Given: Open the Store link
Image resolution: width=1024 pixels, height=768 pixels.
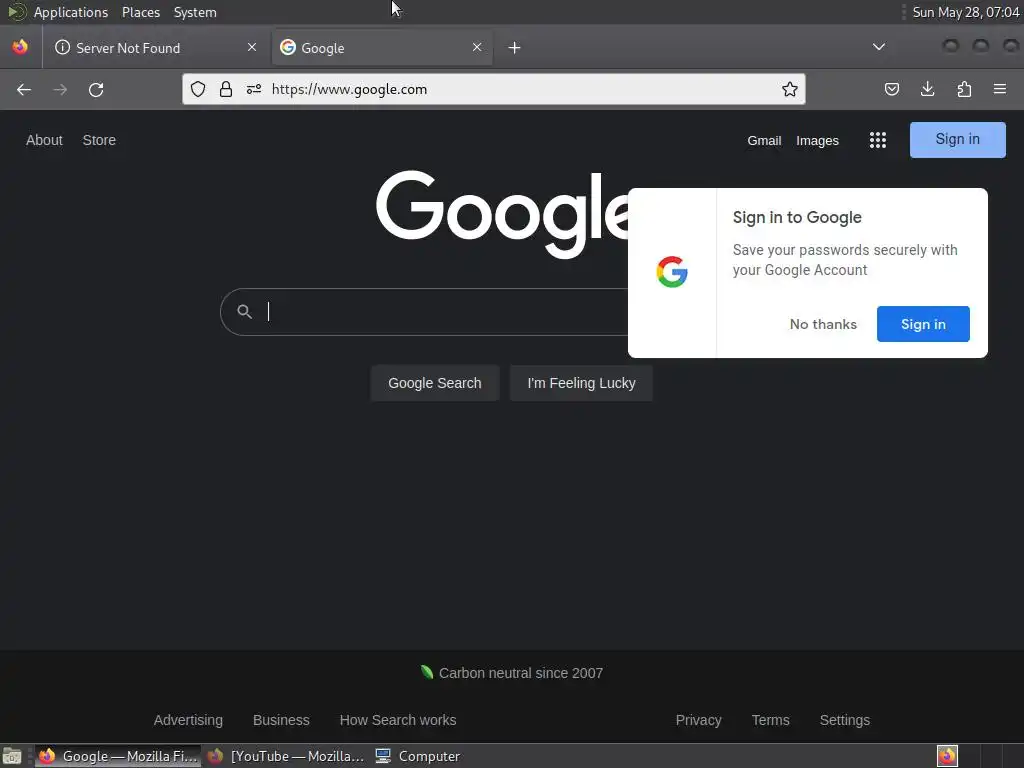Looking at the screenshot, I should coord(99,140).
